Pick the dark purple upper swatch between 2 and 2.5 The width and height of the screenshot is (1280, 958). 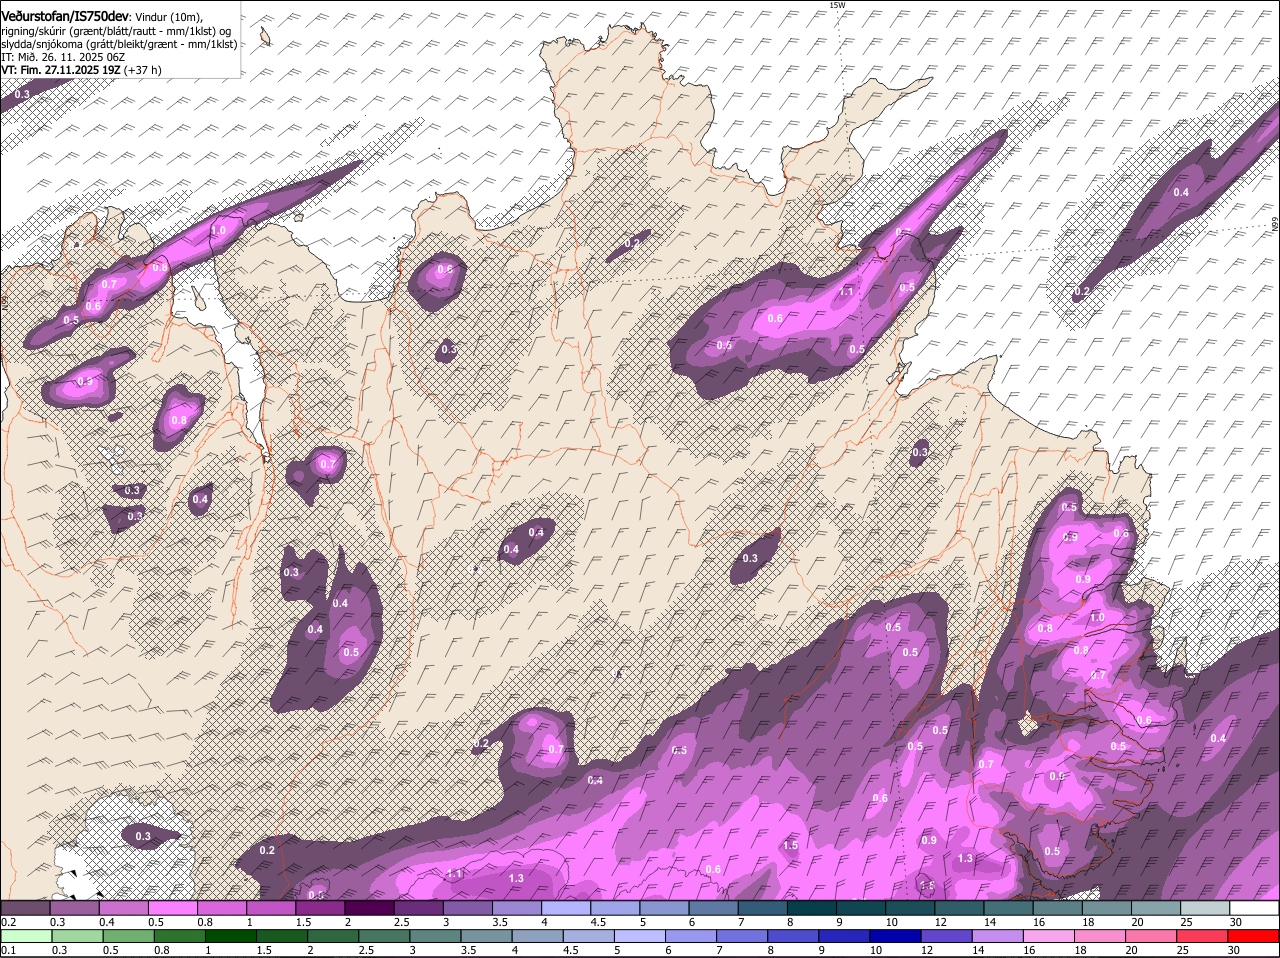tap(369, 907)
